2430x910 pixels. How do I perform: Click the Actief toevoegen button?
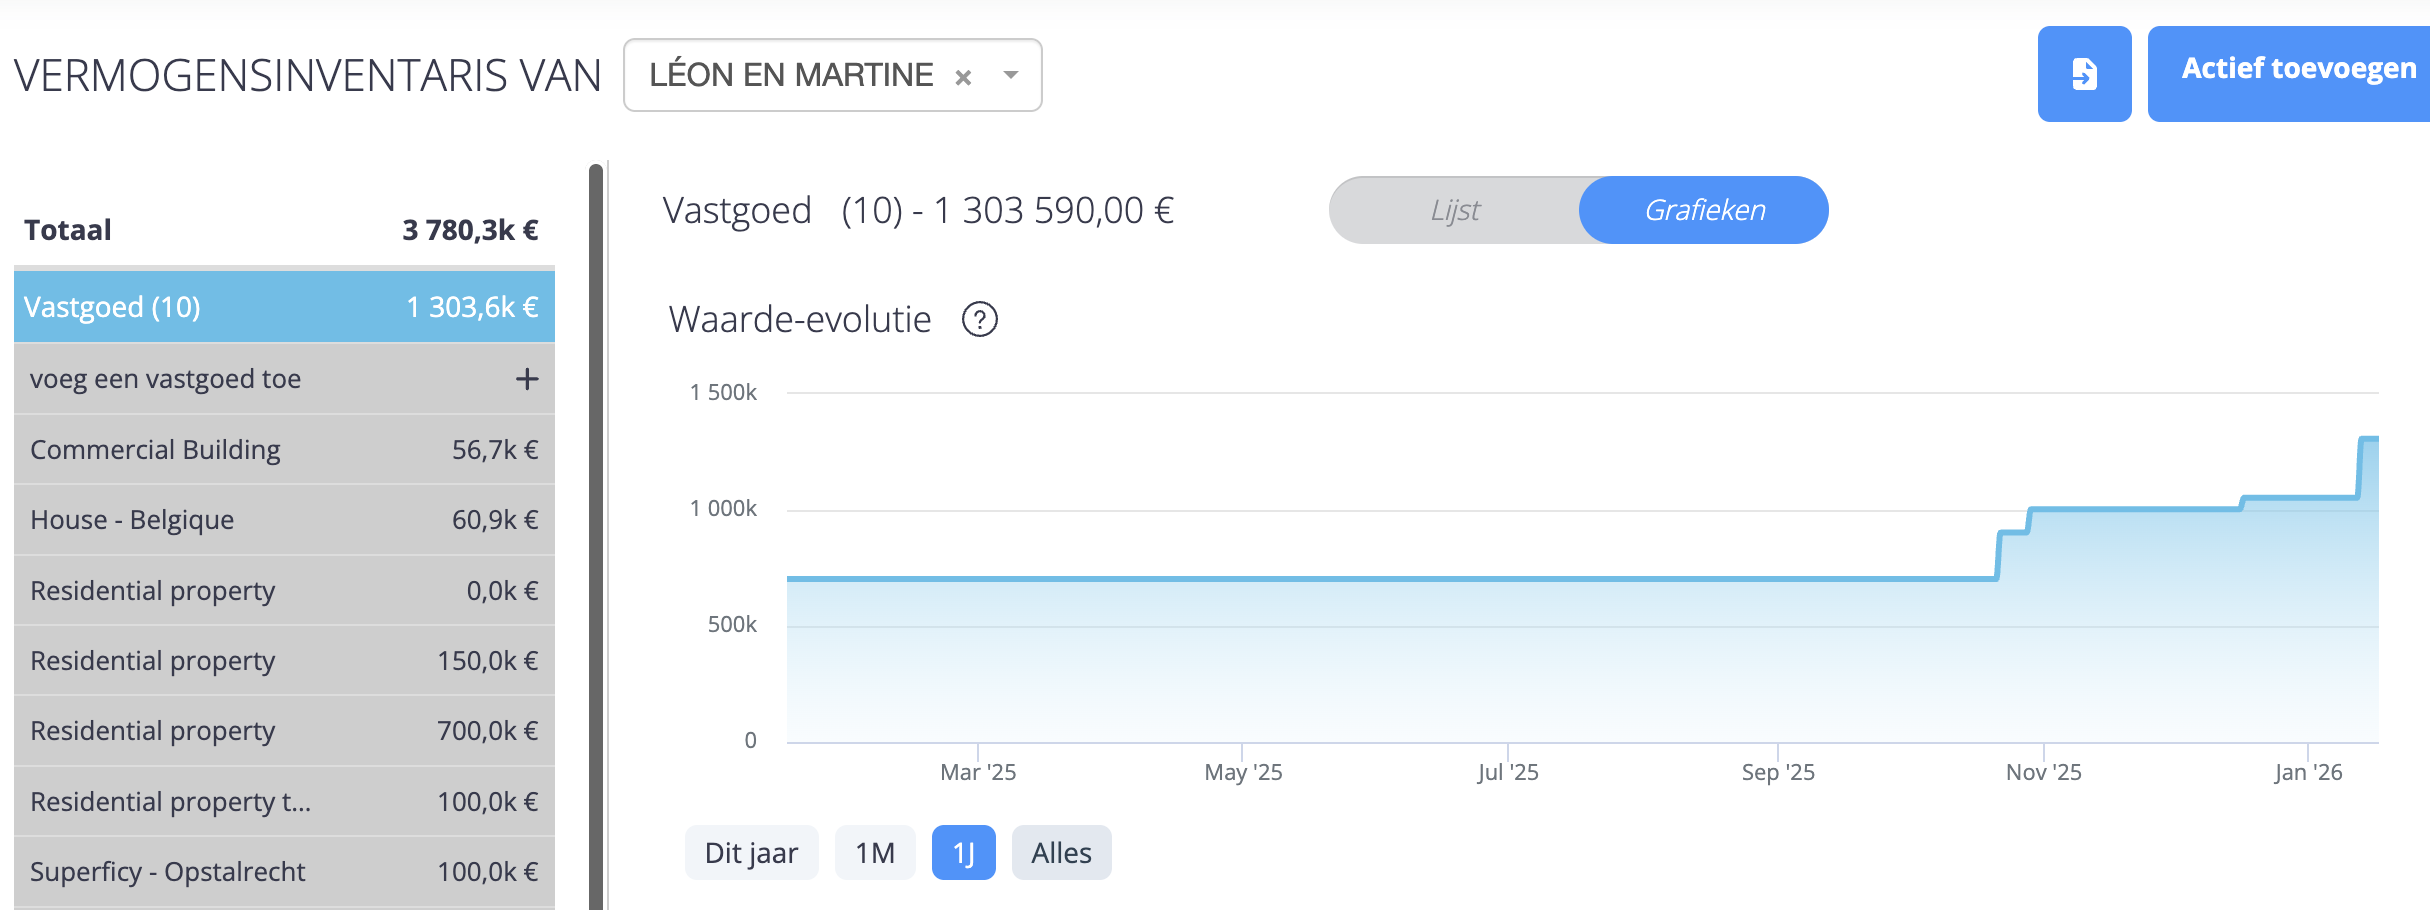coord(2298,70)
